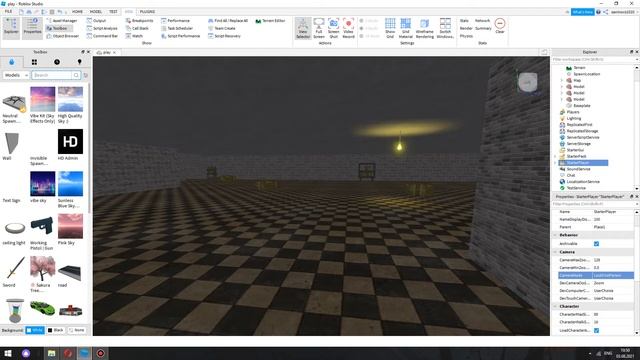Screen dimensions: 640x360
Task: Show Render stats
Action: point(466,28)
